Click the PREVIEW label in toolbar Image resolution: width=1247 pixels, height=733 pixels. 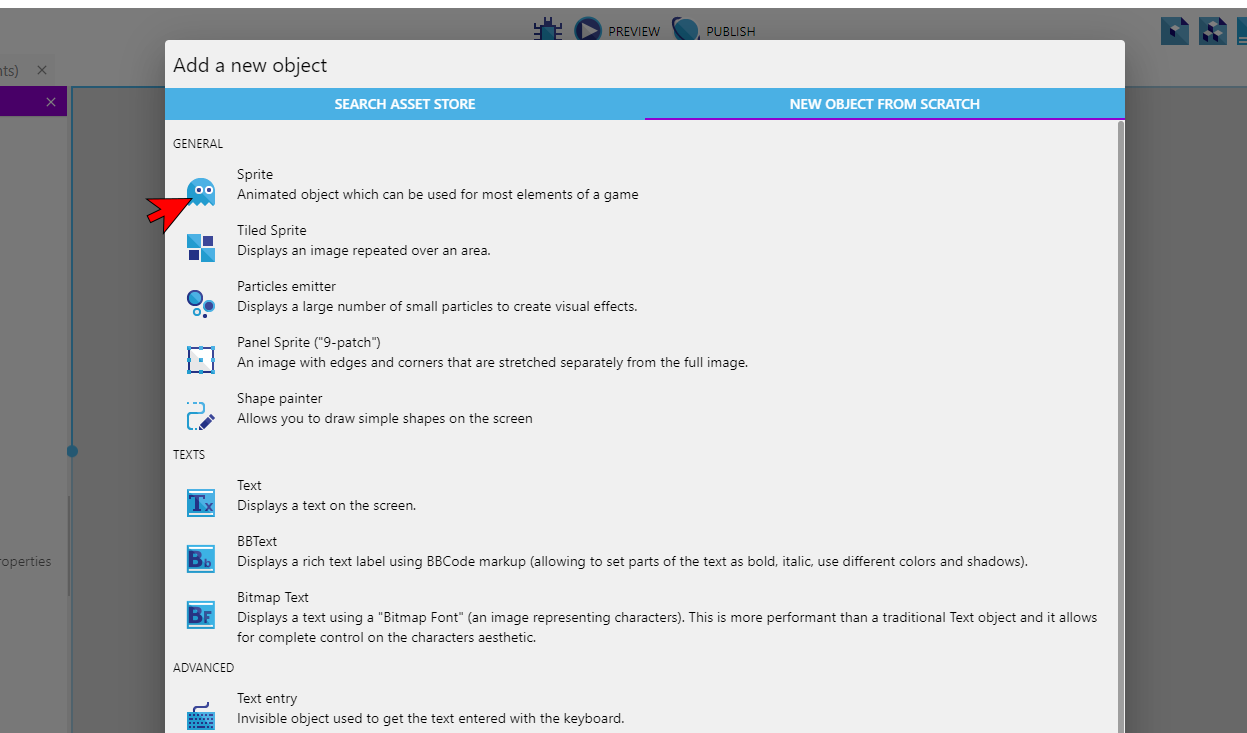pos(634,32)
